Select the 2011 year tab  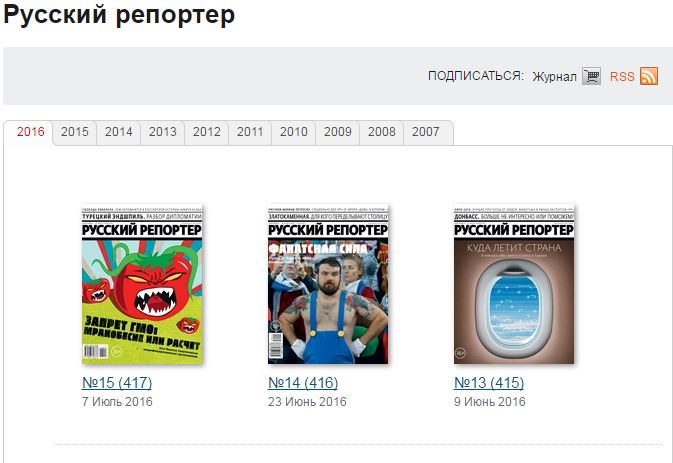click(x=250, y=132)
